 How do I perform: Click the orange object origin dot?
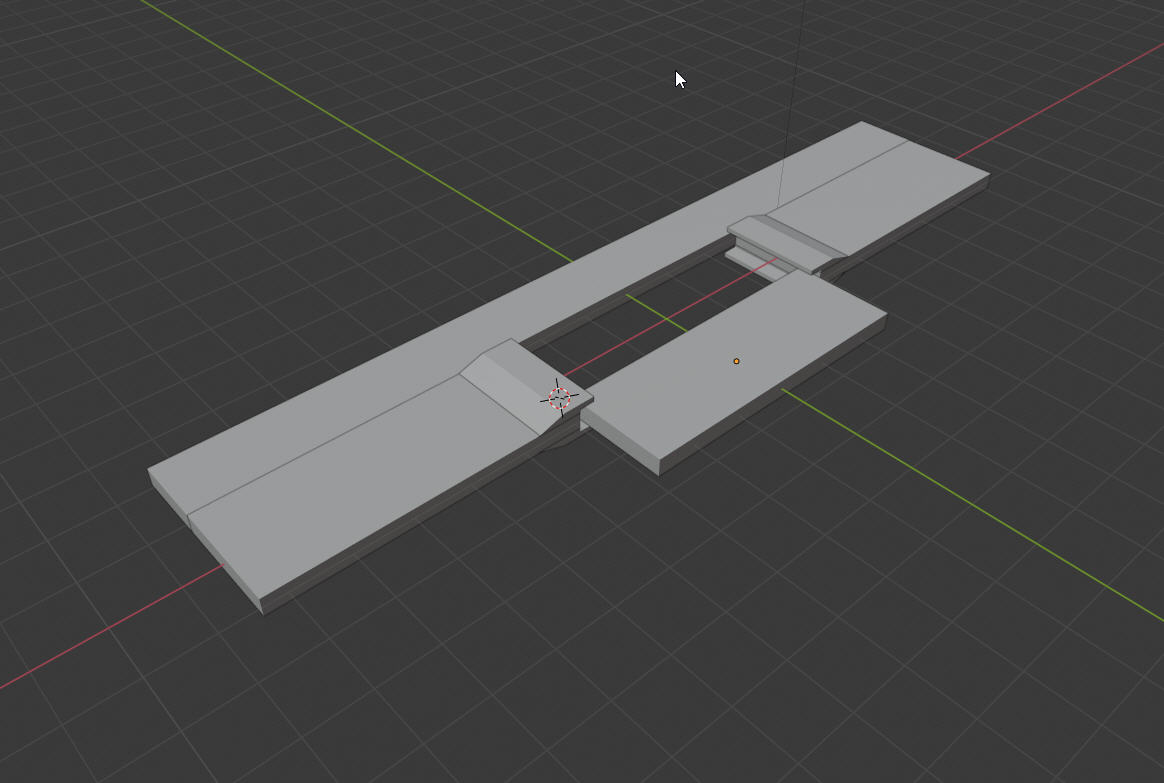click(x=737, y=361)
